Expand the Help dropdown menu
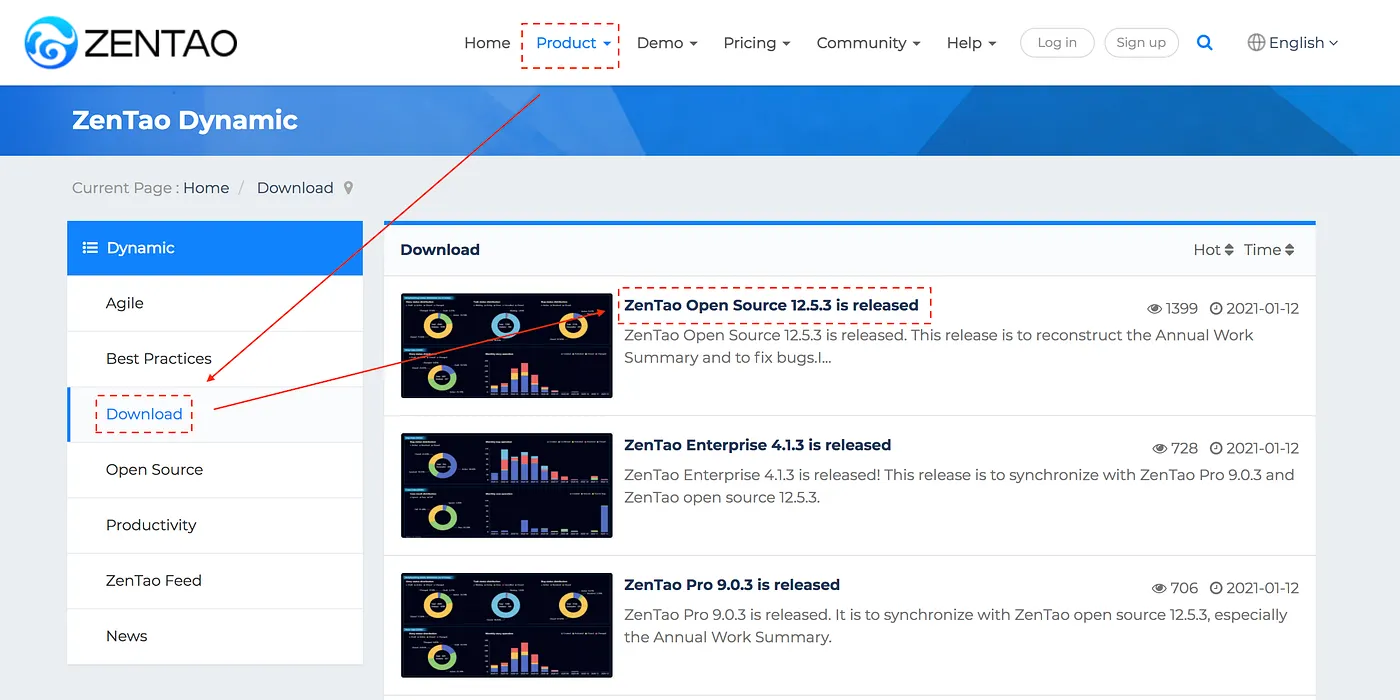The image size is (1400, 700). point(971,43)
